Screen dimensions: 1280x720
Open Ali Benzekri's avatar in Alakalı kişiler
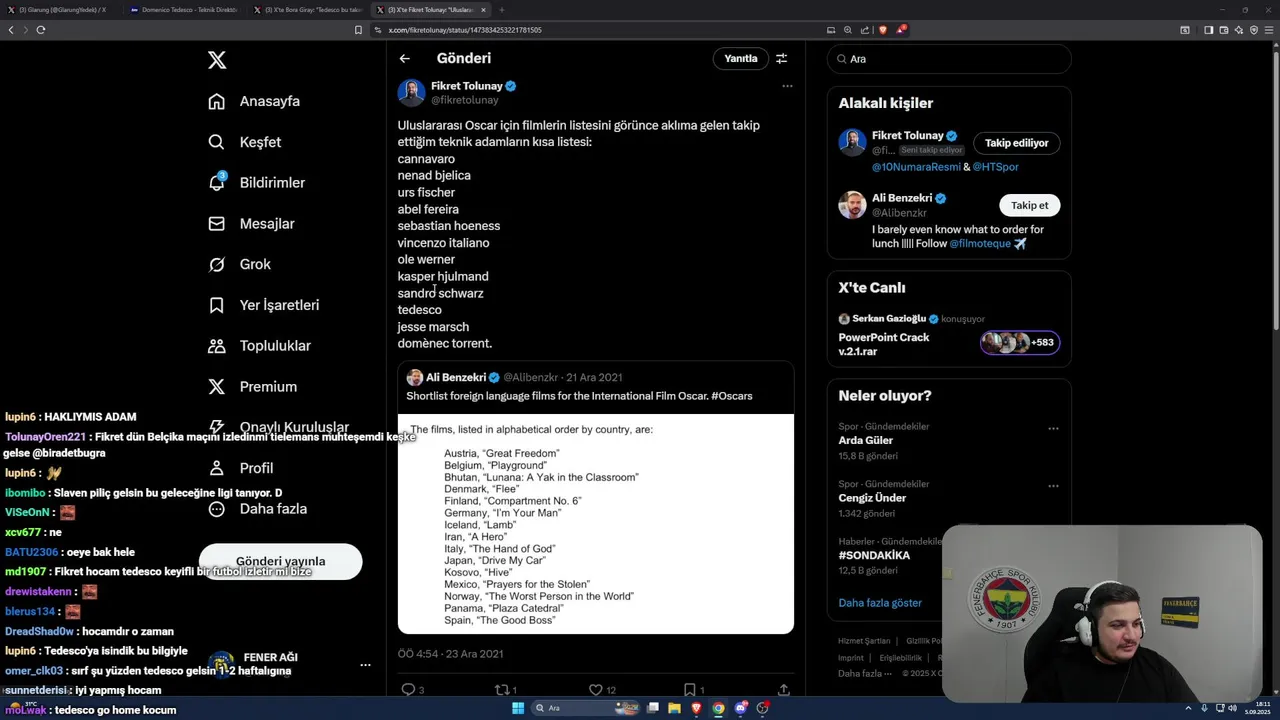point(852,205)
